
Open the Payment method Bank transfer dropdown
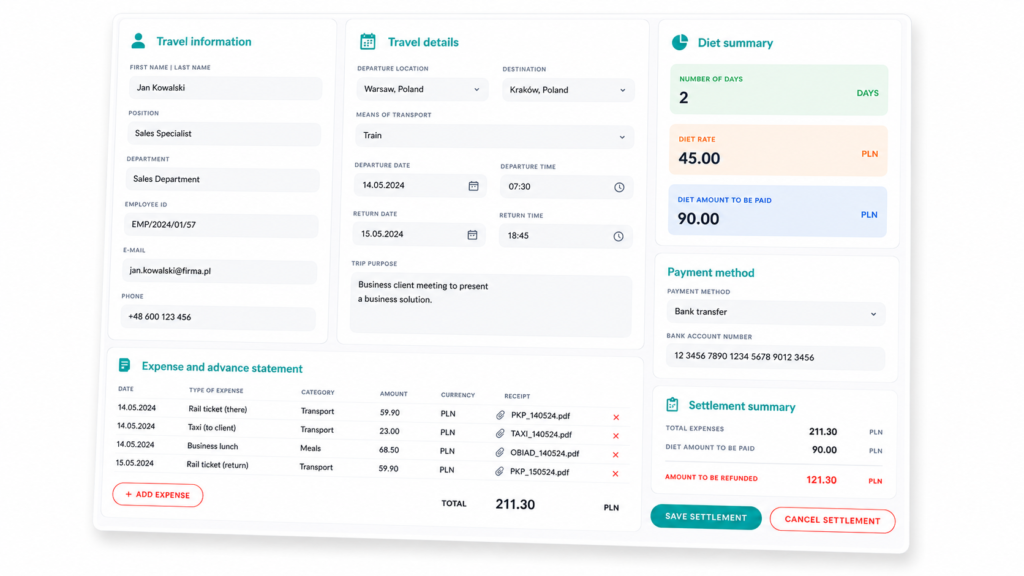pos(776,313)
